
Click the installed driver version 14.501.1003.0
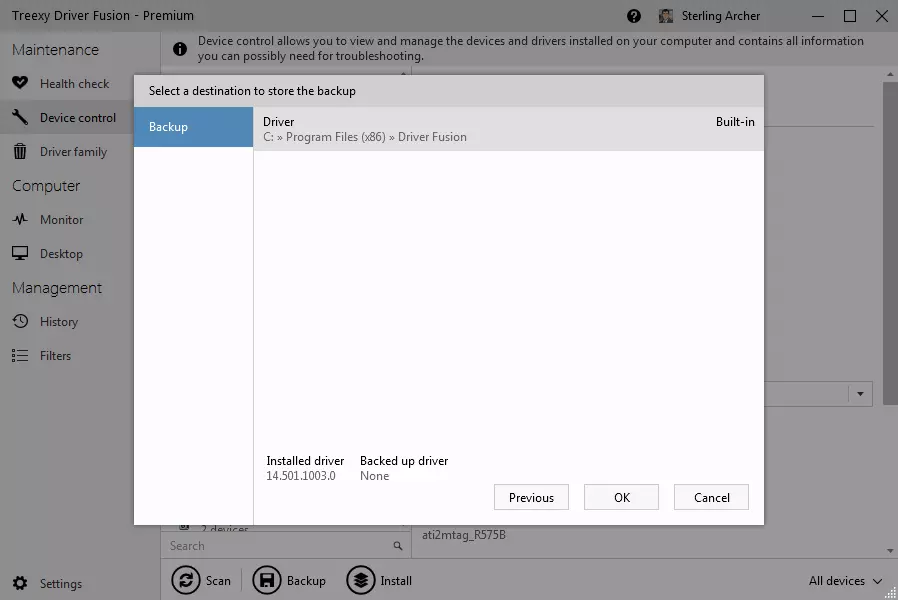point(301,476)
